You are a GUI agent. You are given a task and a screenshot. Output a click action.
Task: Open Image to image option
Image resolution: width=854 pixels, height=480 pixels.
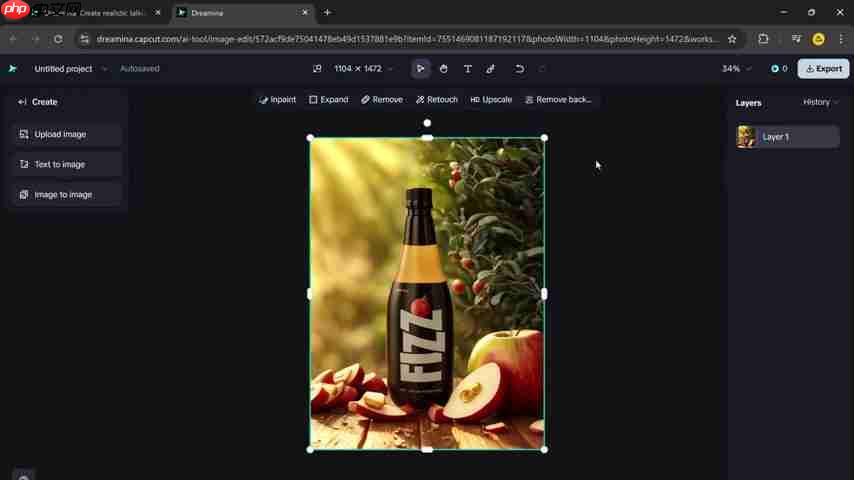(67, 195)
